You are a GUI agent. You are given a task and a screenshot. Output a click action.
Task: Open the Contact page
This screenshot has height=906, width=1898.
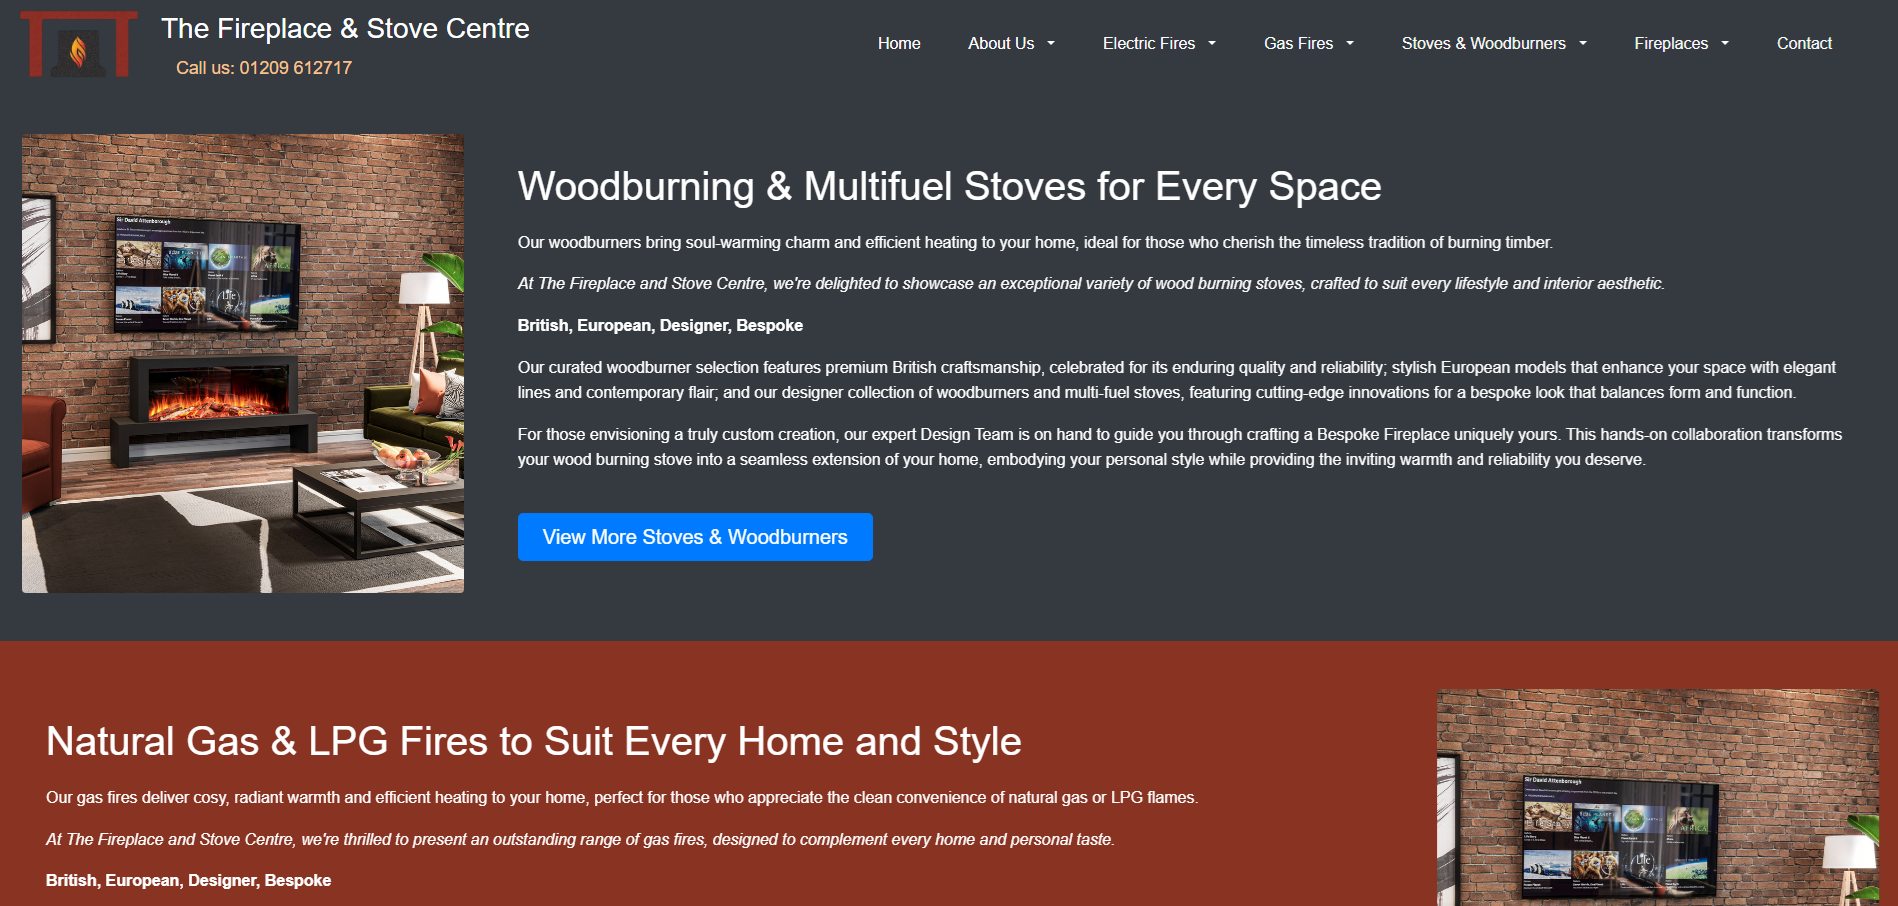(x=1804, y=43)
